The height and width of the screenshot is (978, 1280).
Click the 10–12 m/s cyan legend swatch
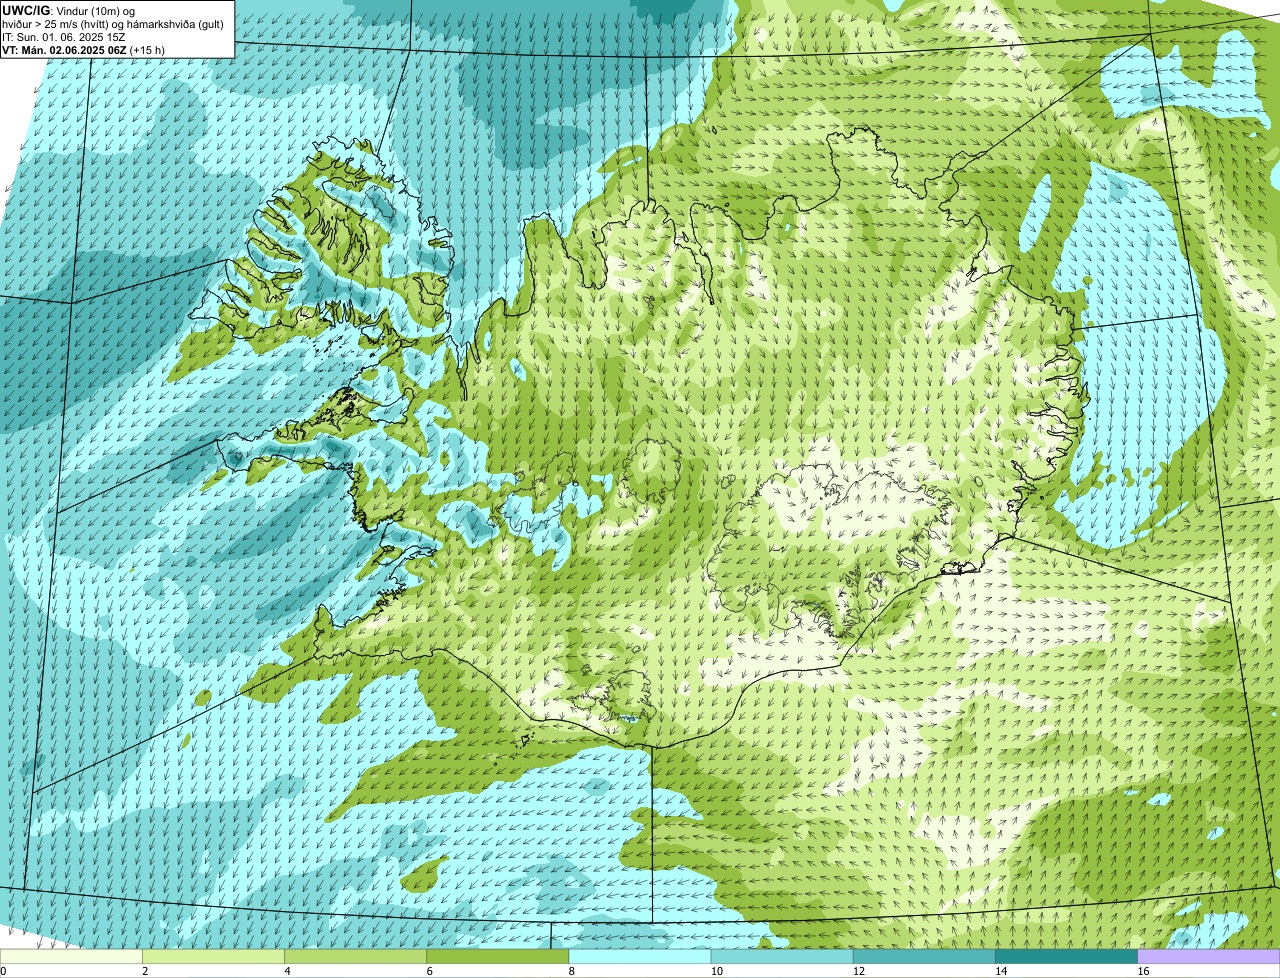pos(782,957)
